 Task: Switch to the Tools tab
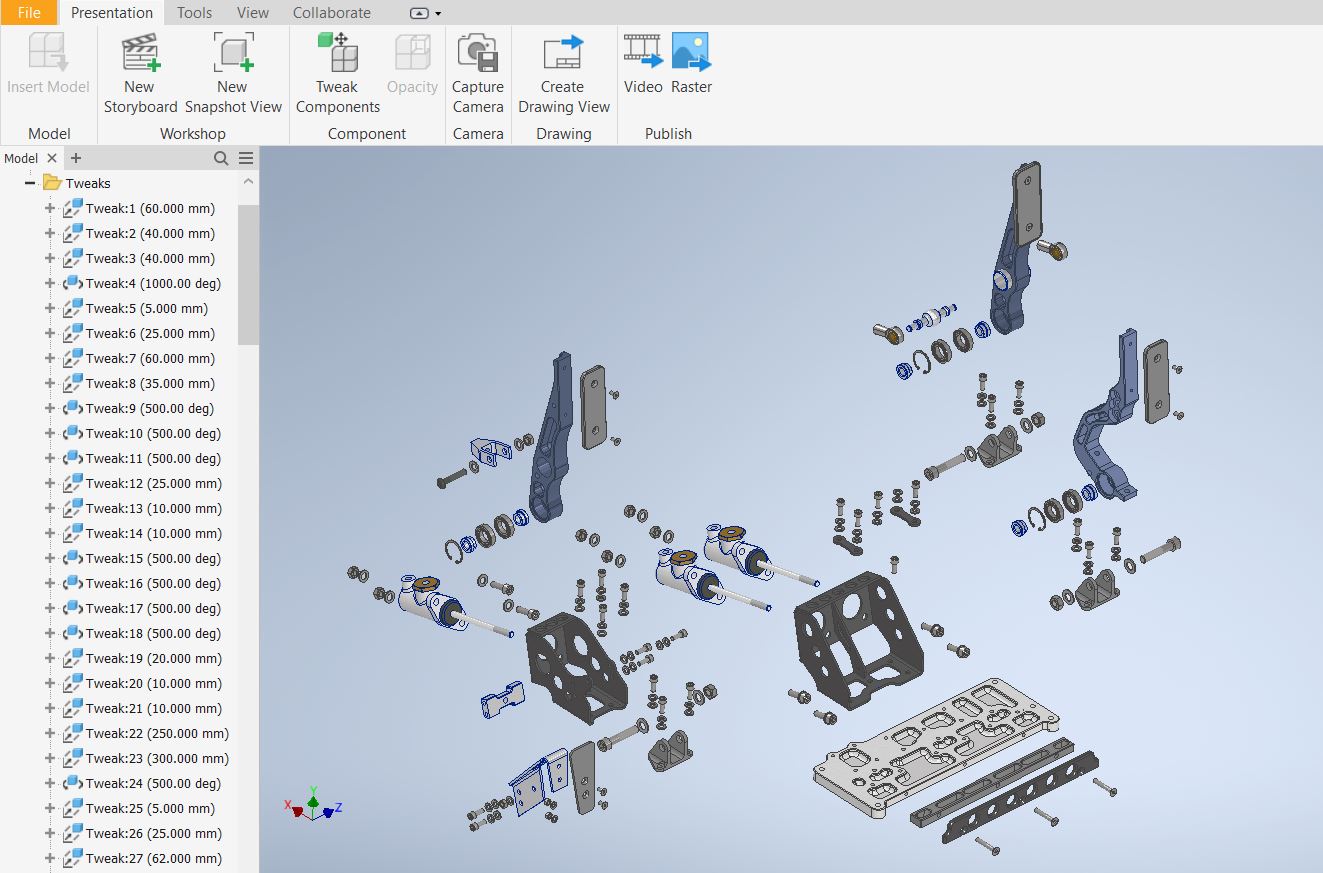coord(194,12)
